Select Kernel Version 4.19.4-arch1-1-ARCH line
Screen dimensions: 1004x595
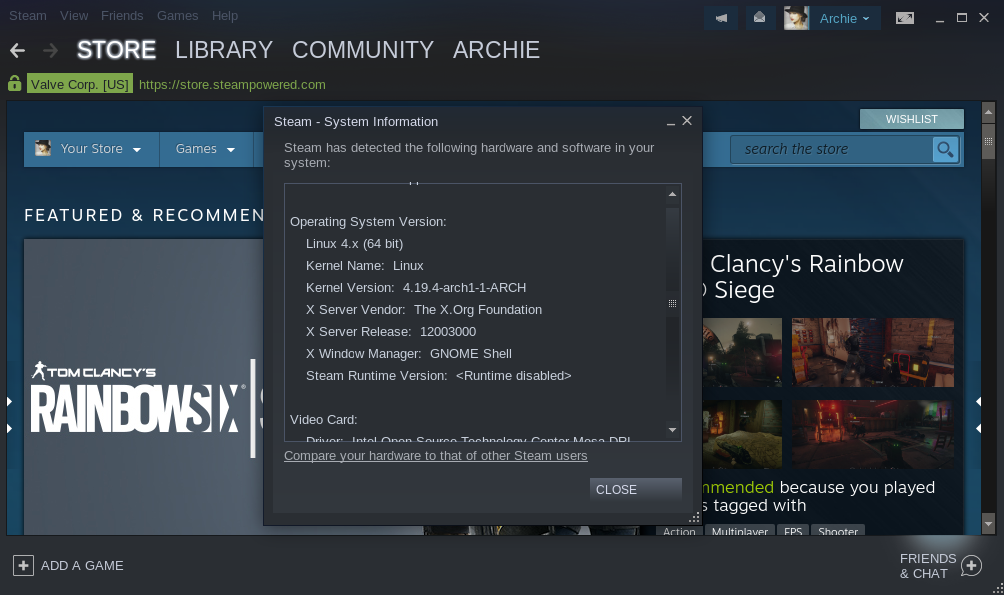click(x=416, y=288)
